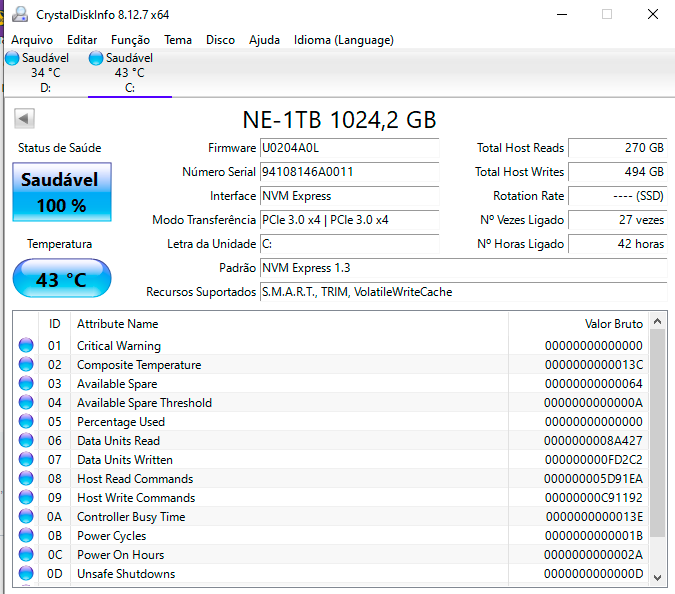Open the Função menu
The width and height of the screenshot is (675, 594).
point(130,40)
